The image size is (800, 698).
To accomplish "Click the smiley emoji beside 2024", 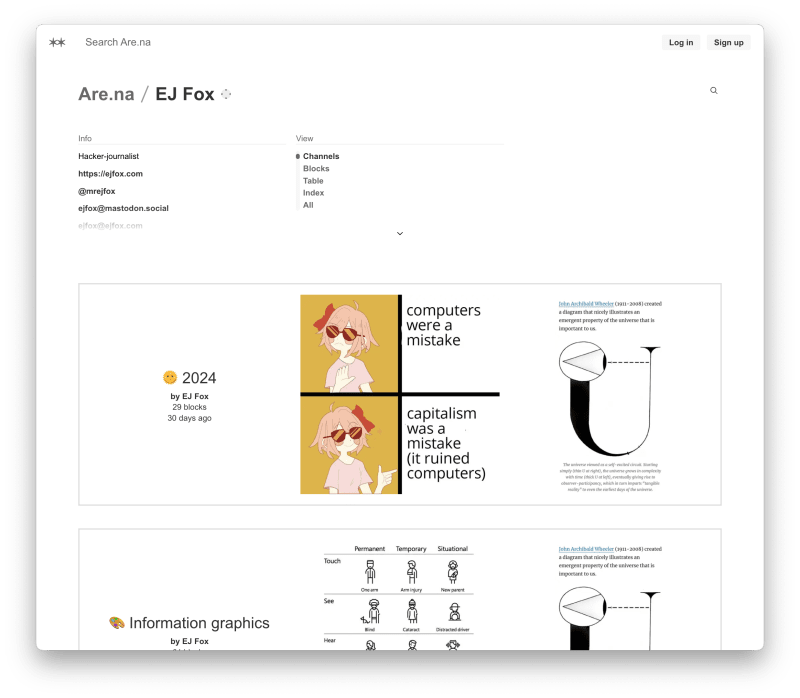I will point(170,378).
